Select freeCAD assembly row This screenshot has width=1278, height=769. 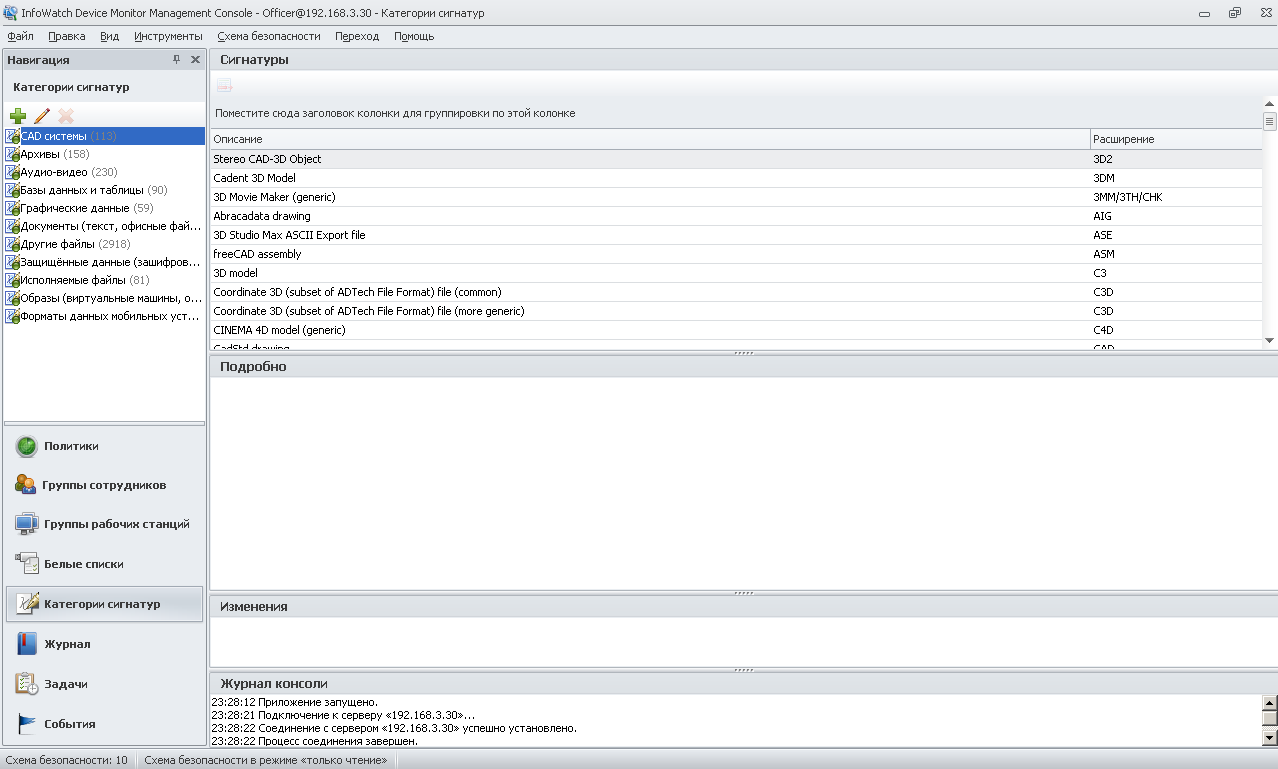click(736, 254)
